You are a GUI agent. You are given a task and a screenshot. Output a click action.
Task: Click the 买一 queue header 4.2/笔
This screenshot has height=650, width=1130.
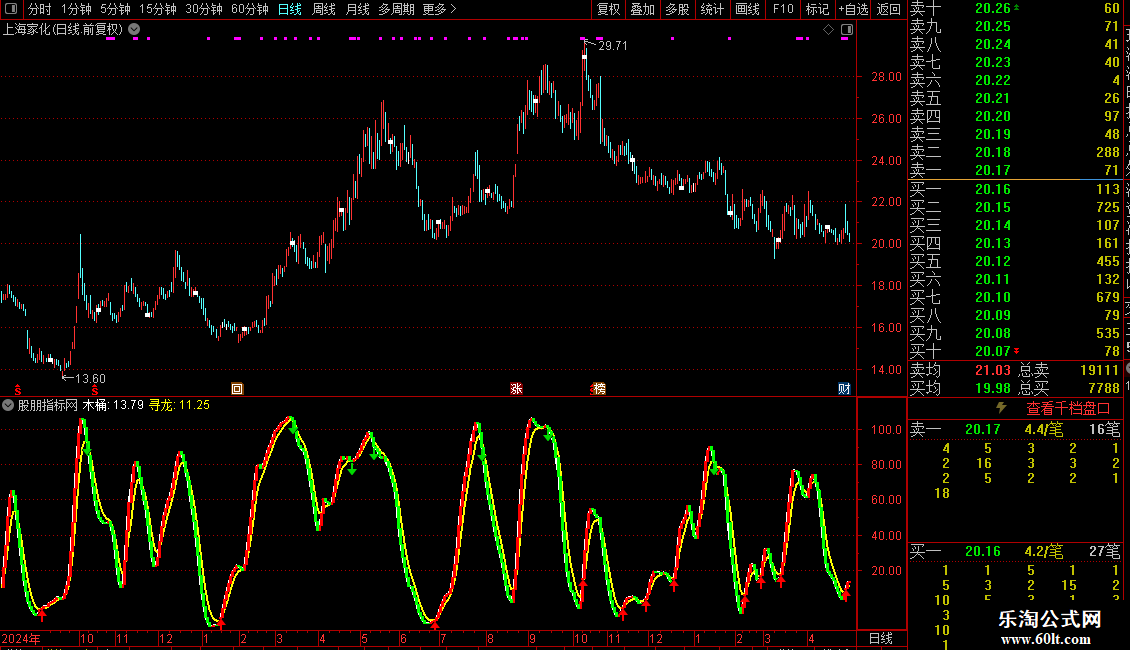tap(1044, 551)
